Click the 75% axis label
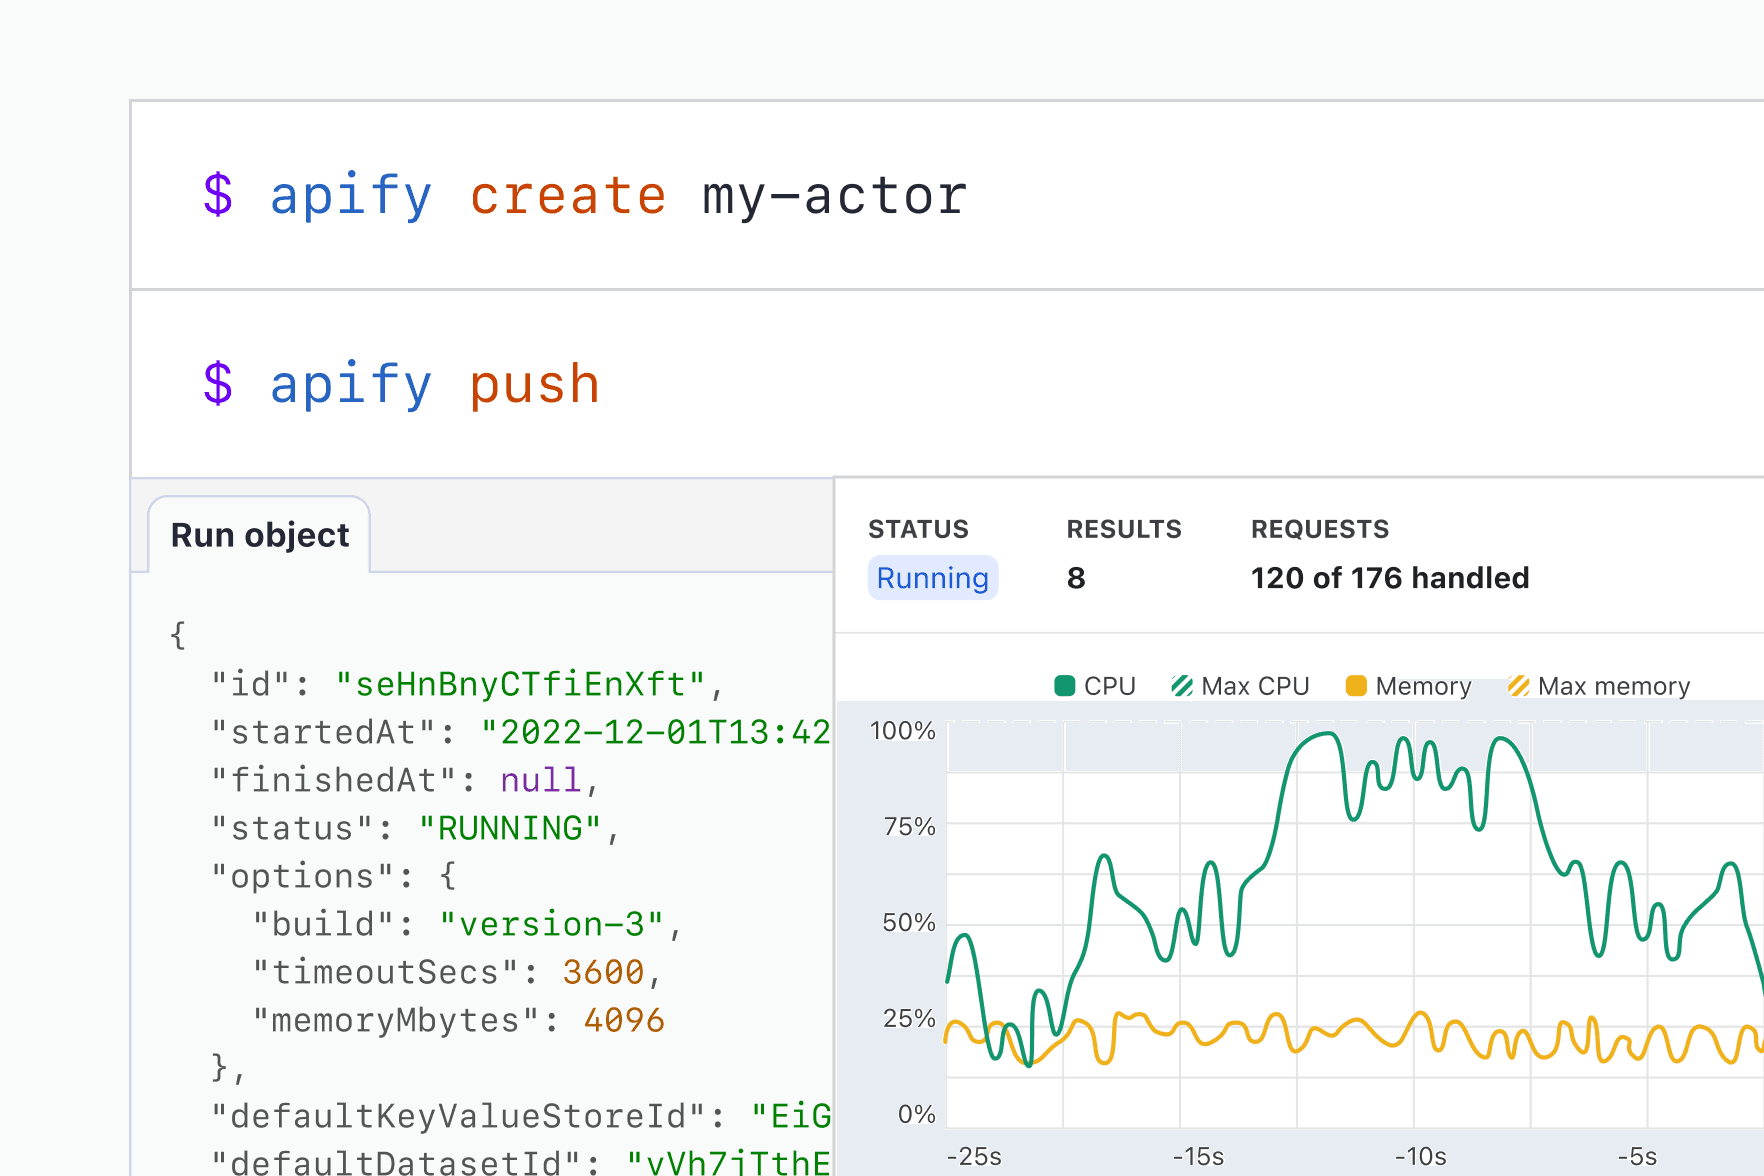 [909, 827]
